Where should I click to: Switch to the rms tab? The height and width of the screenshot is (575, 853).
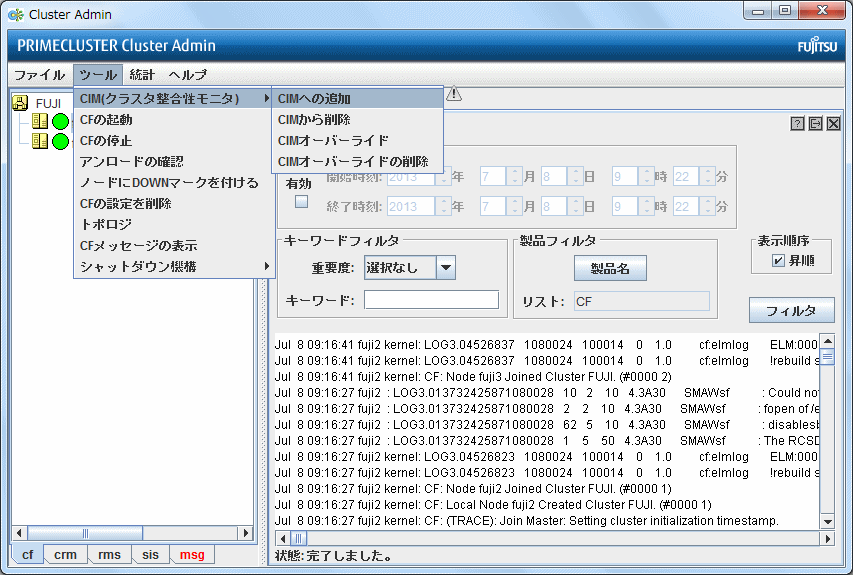tap(109, 554)
